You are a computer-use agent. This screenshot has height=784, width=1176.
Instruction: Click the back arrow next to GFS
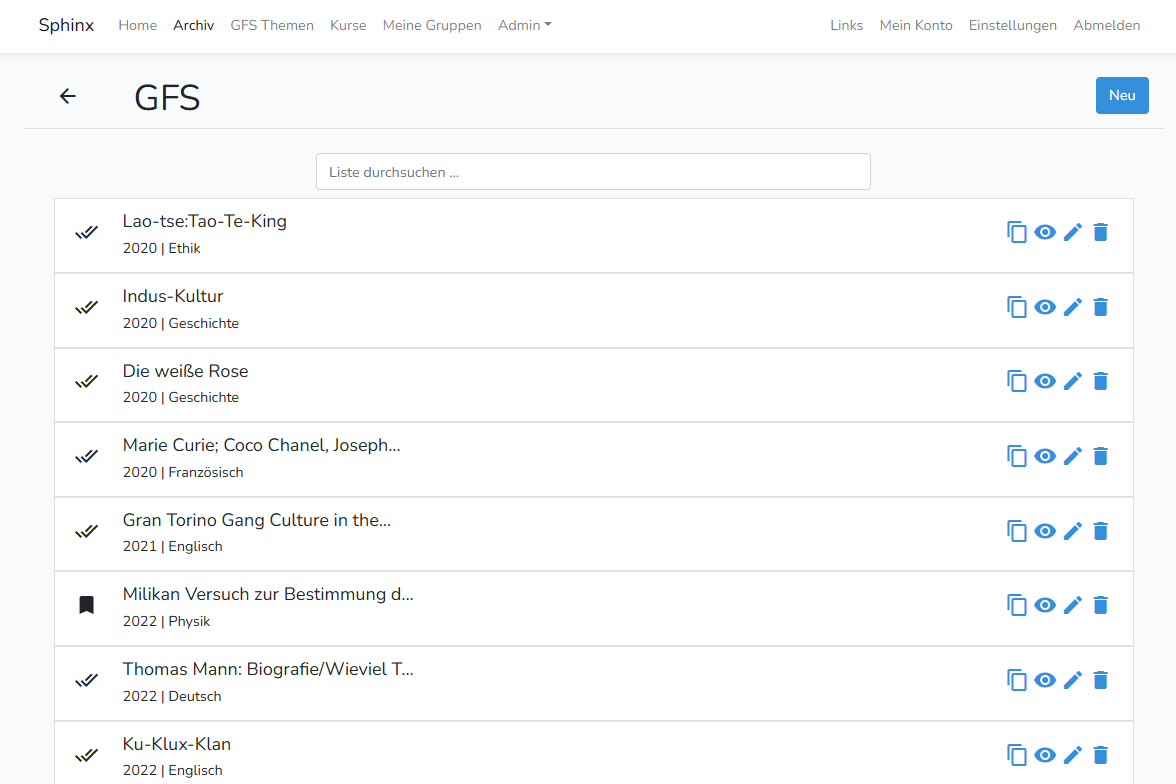(67, 96)
